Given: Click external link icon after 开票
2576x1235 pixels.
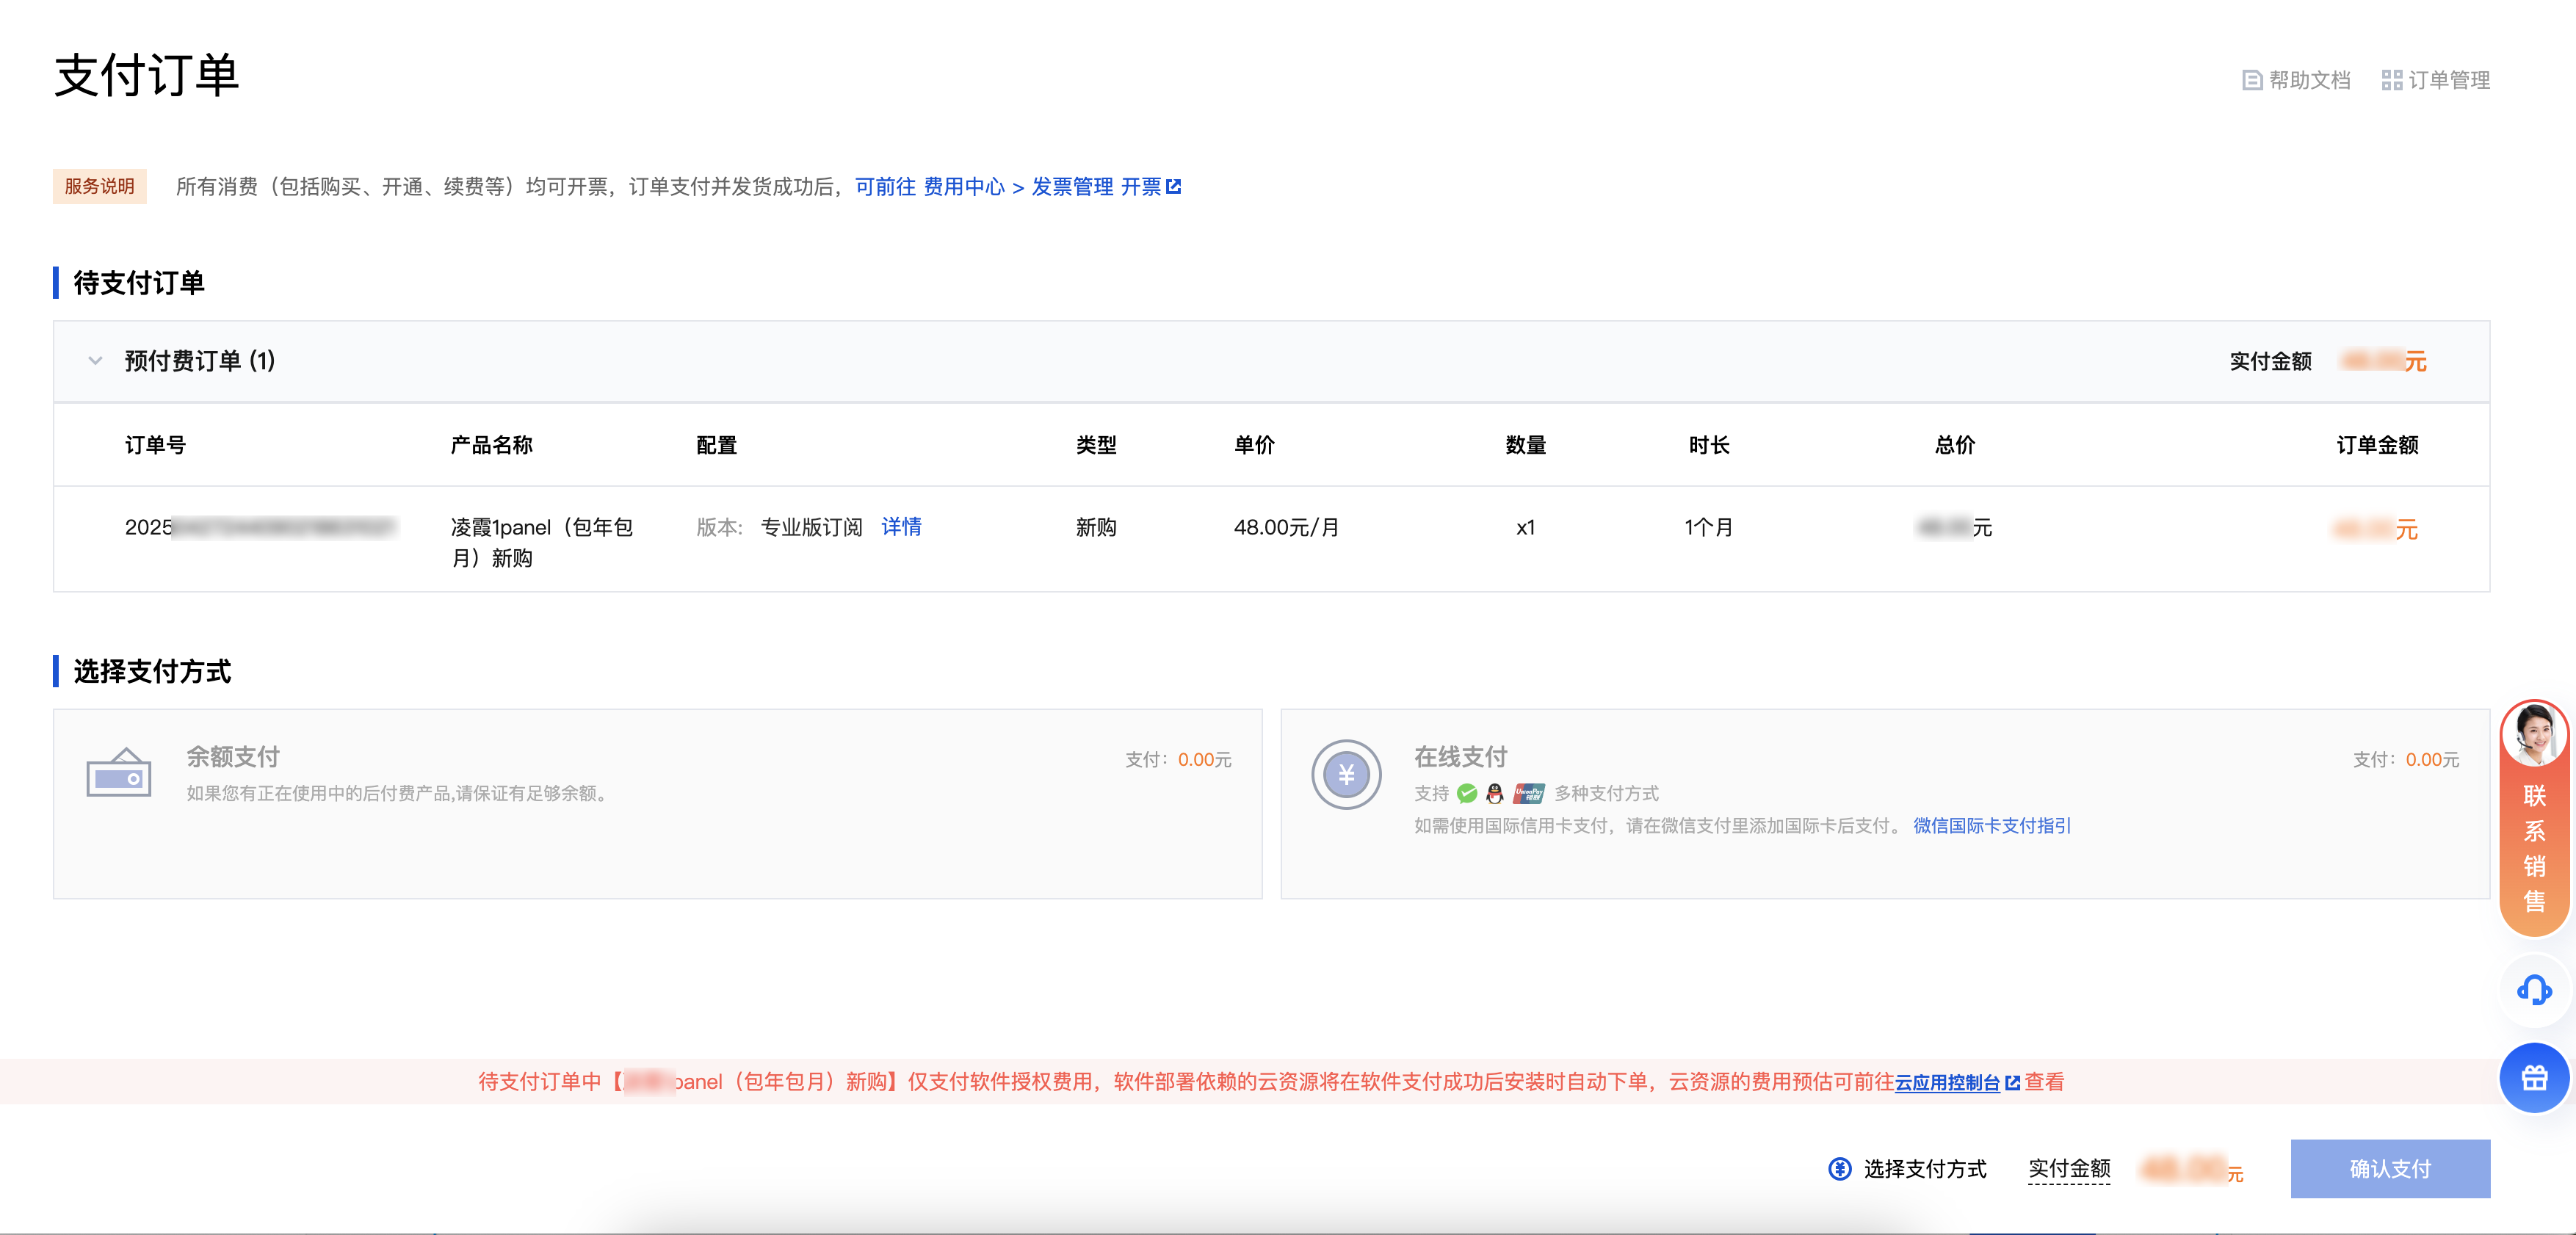Looking at the screenshot, I should click(1174, 187).
